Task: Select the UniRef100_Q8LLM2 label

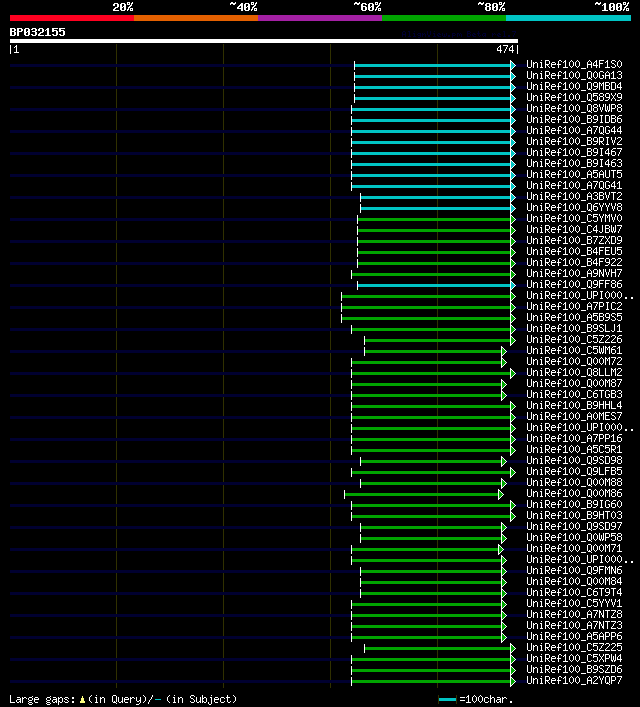Action: 574,372
